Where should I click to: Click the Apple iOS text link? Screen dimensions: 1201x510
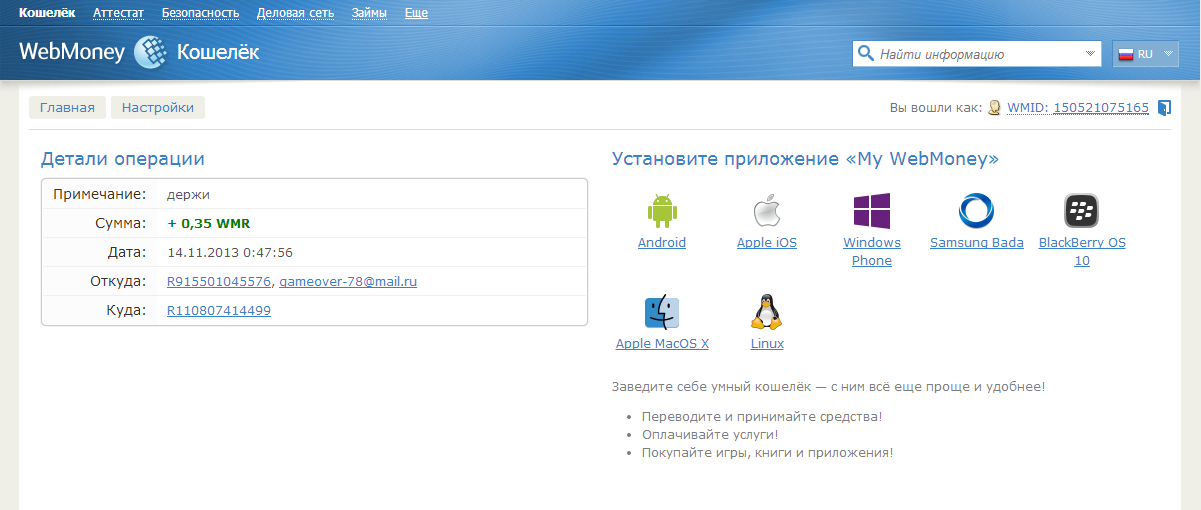pyautogui.click(x=767, y=243)
